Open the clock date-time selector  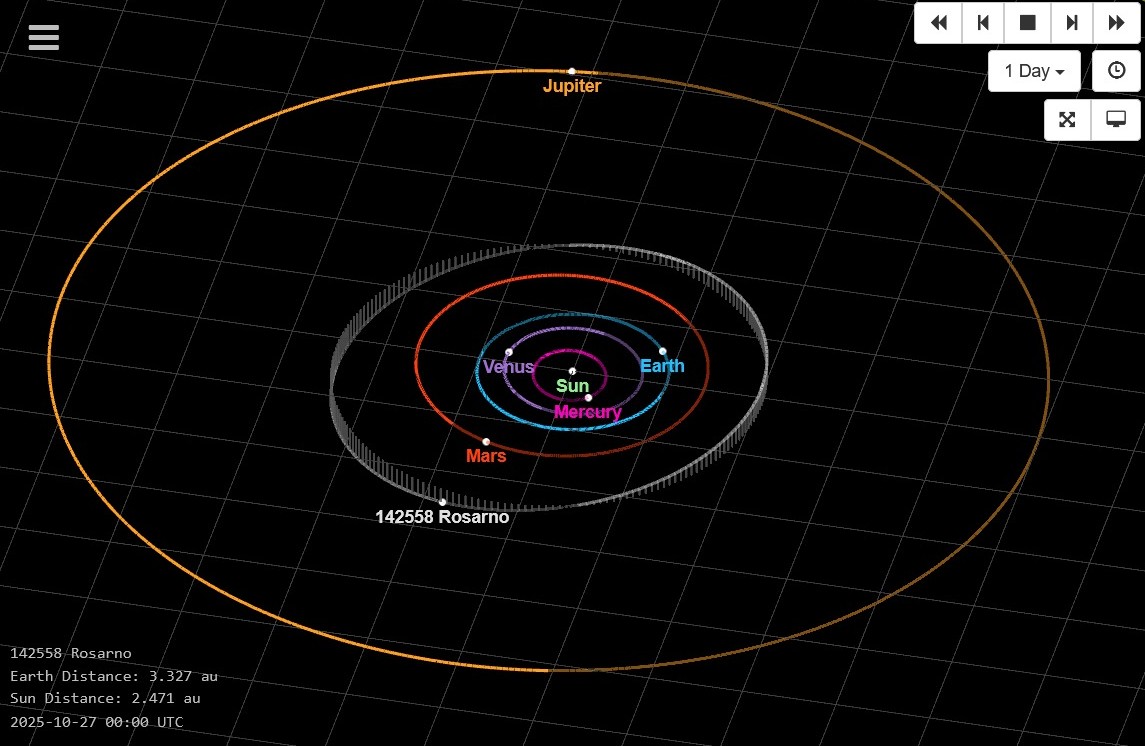pyautogui.click(x=1116, y=70)
